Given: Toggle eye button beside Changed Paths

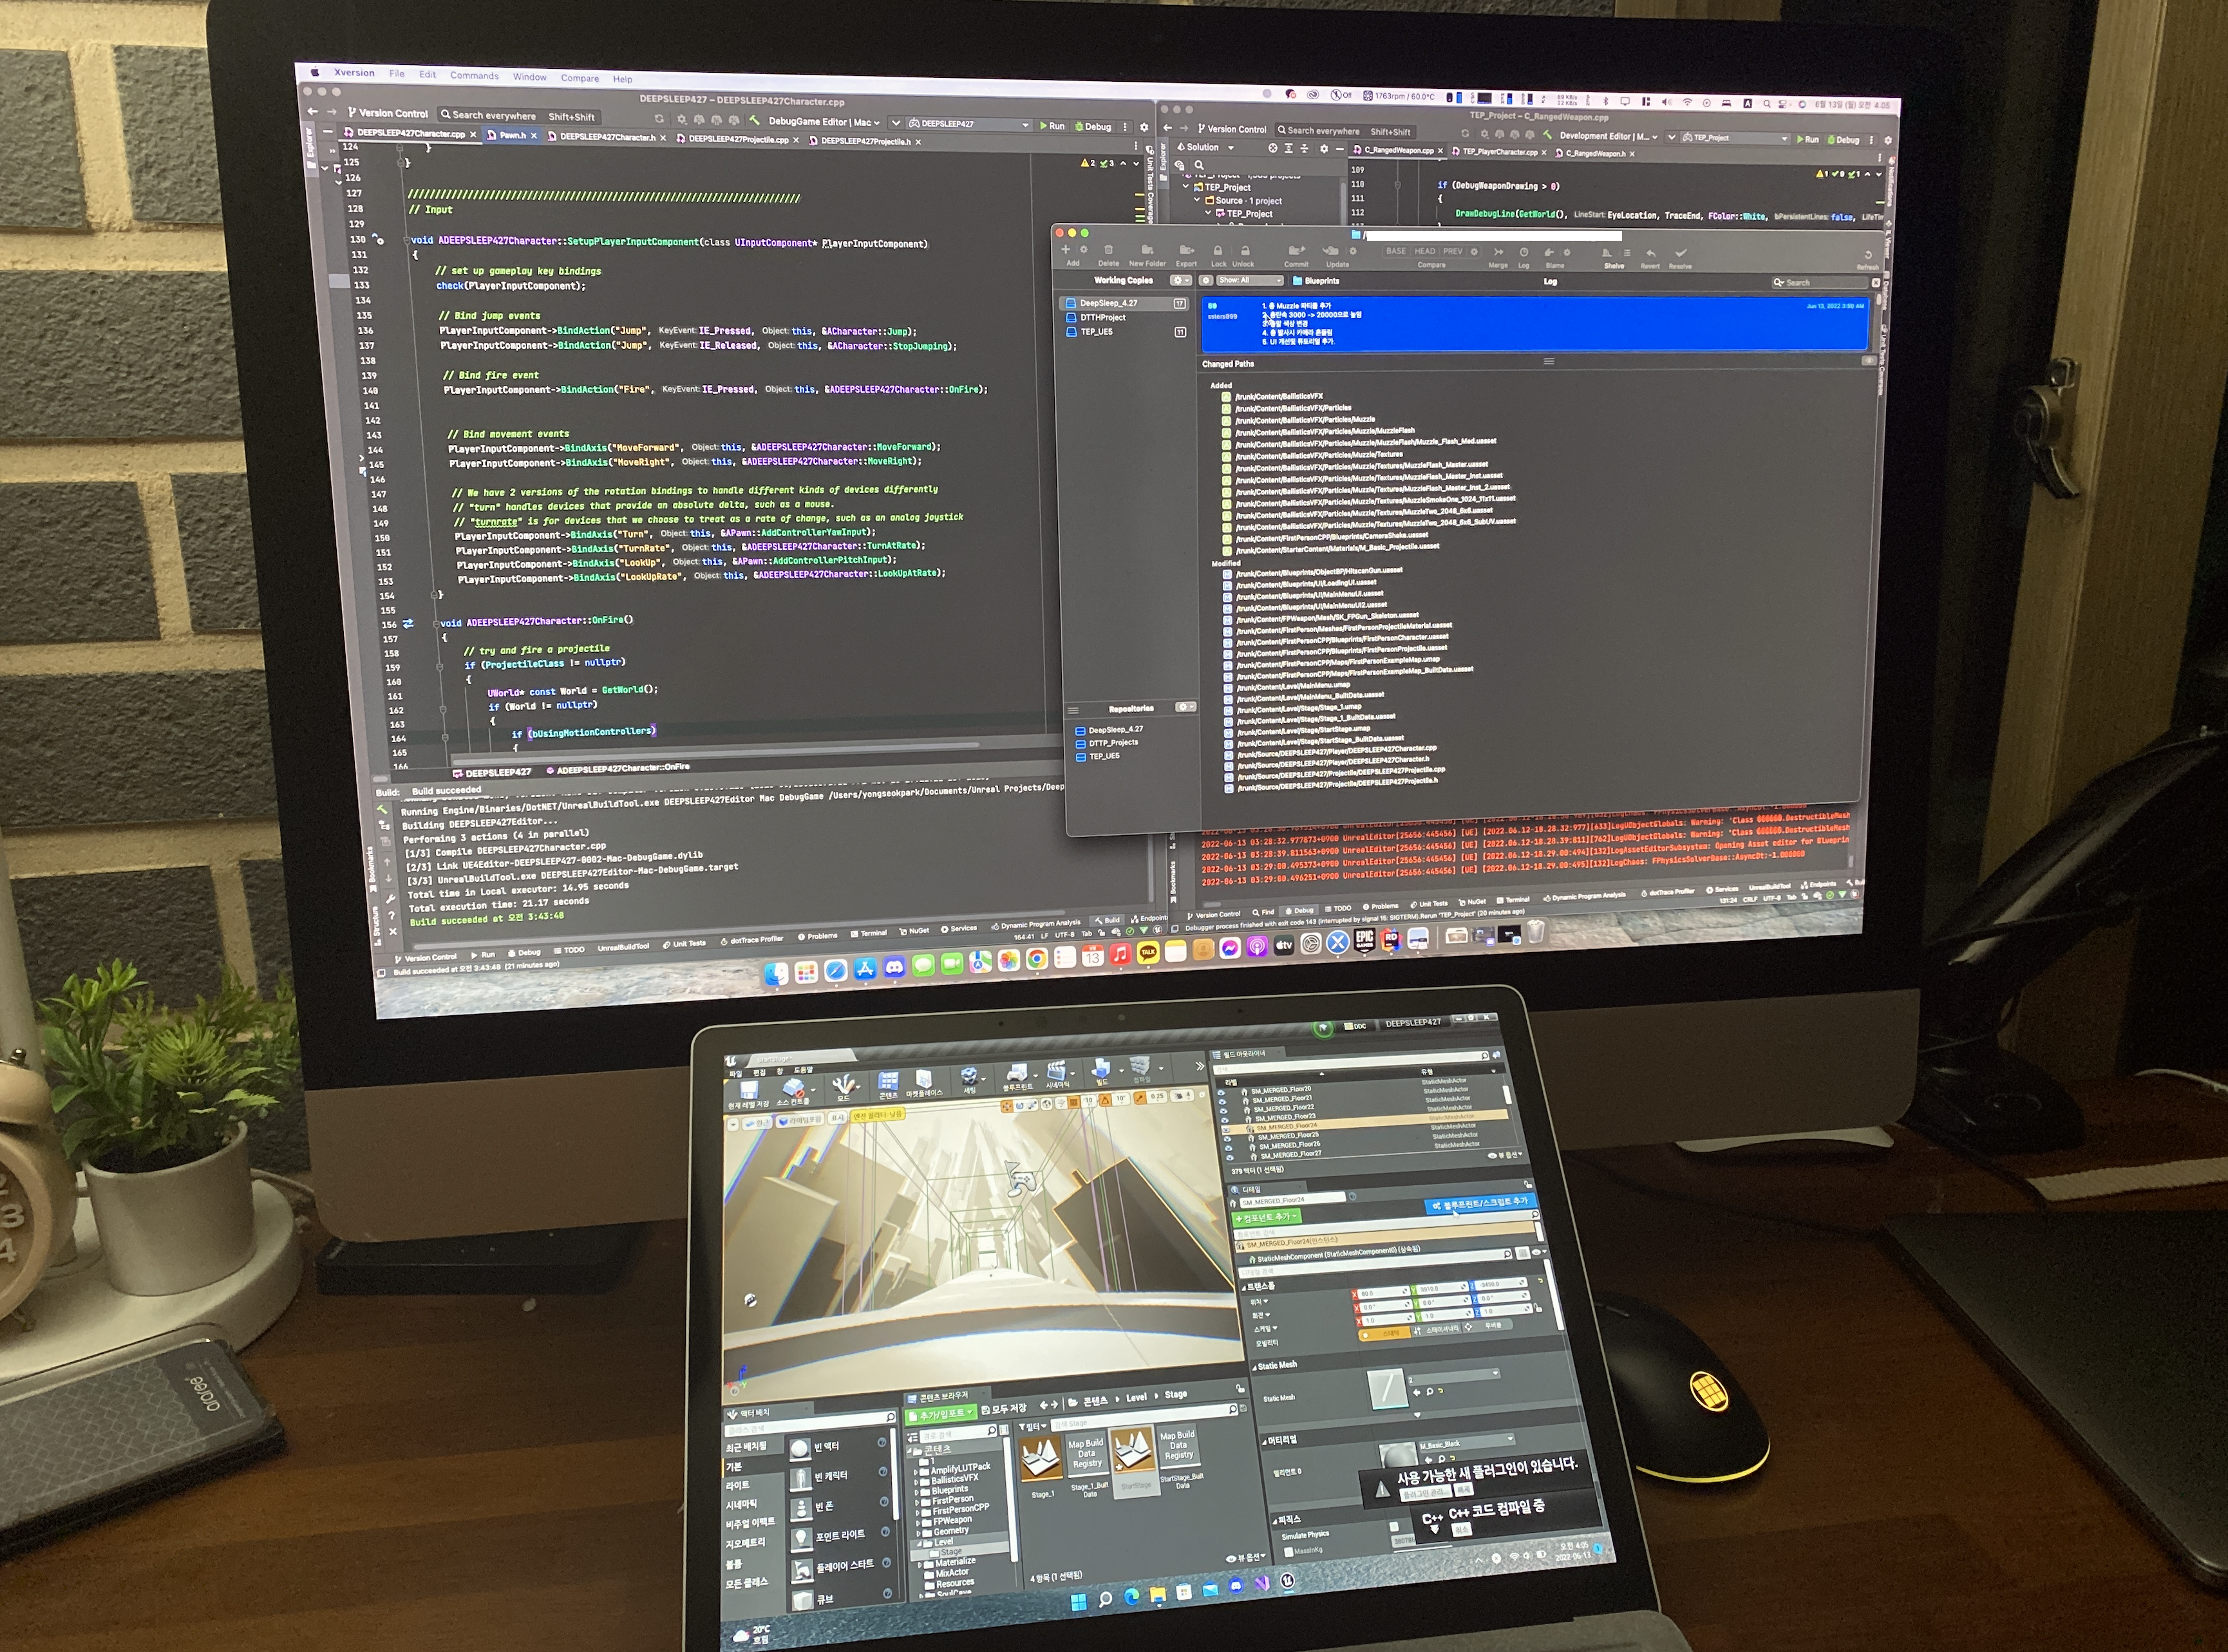Looking at the screenshot, I should [x=1868, y=361].
